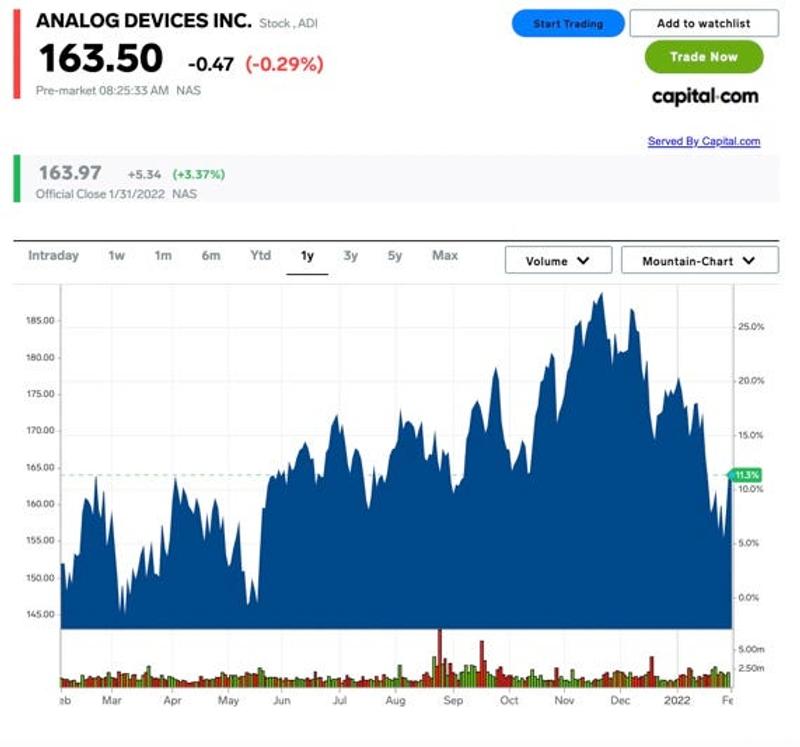Select the 3y chart range
Viewport: 800px width, 747px height.
[351, 256]
